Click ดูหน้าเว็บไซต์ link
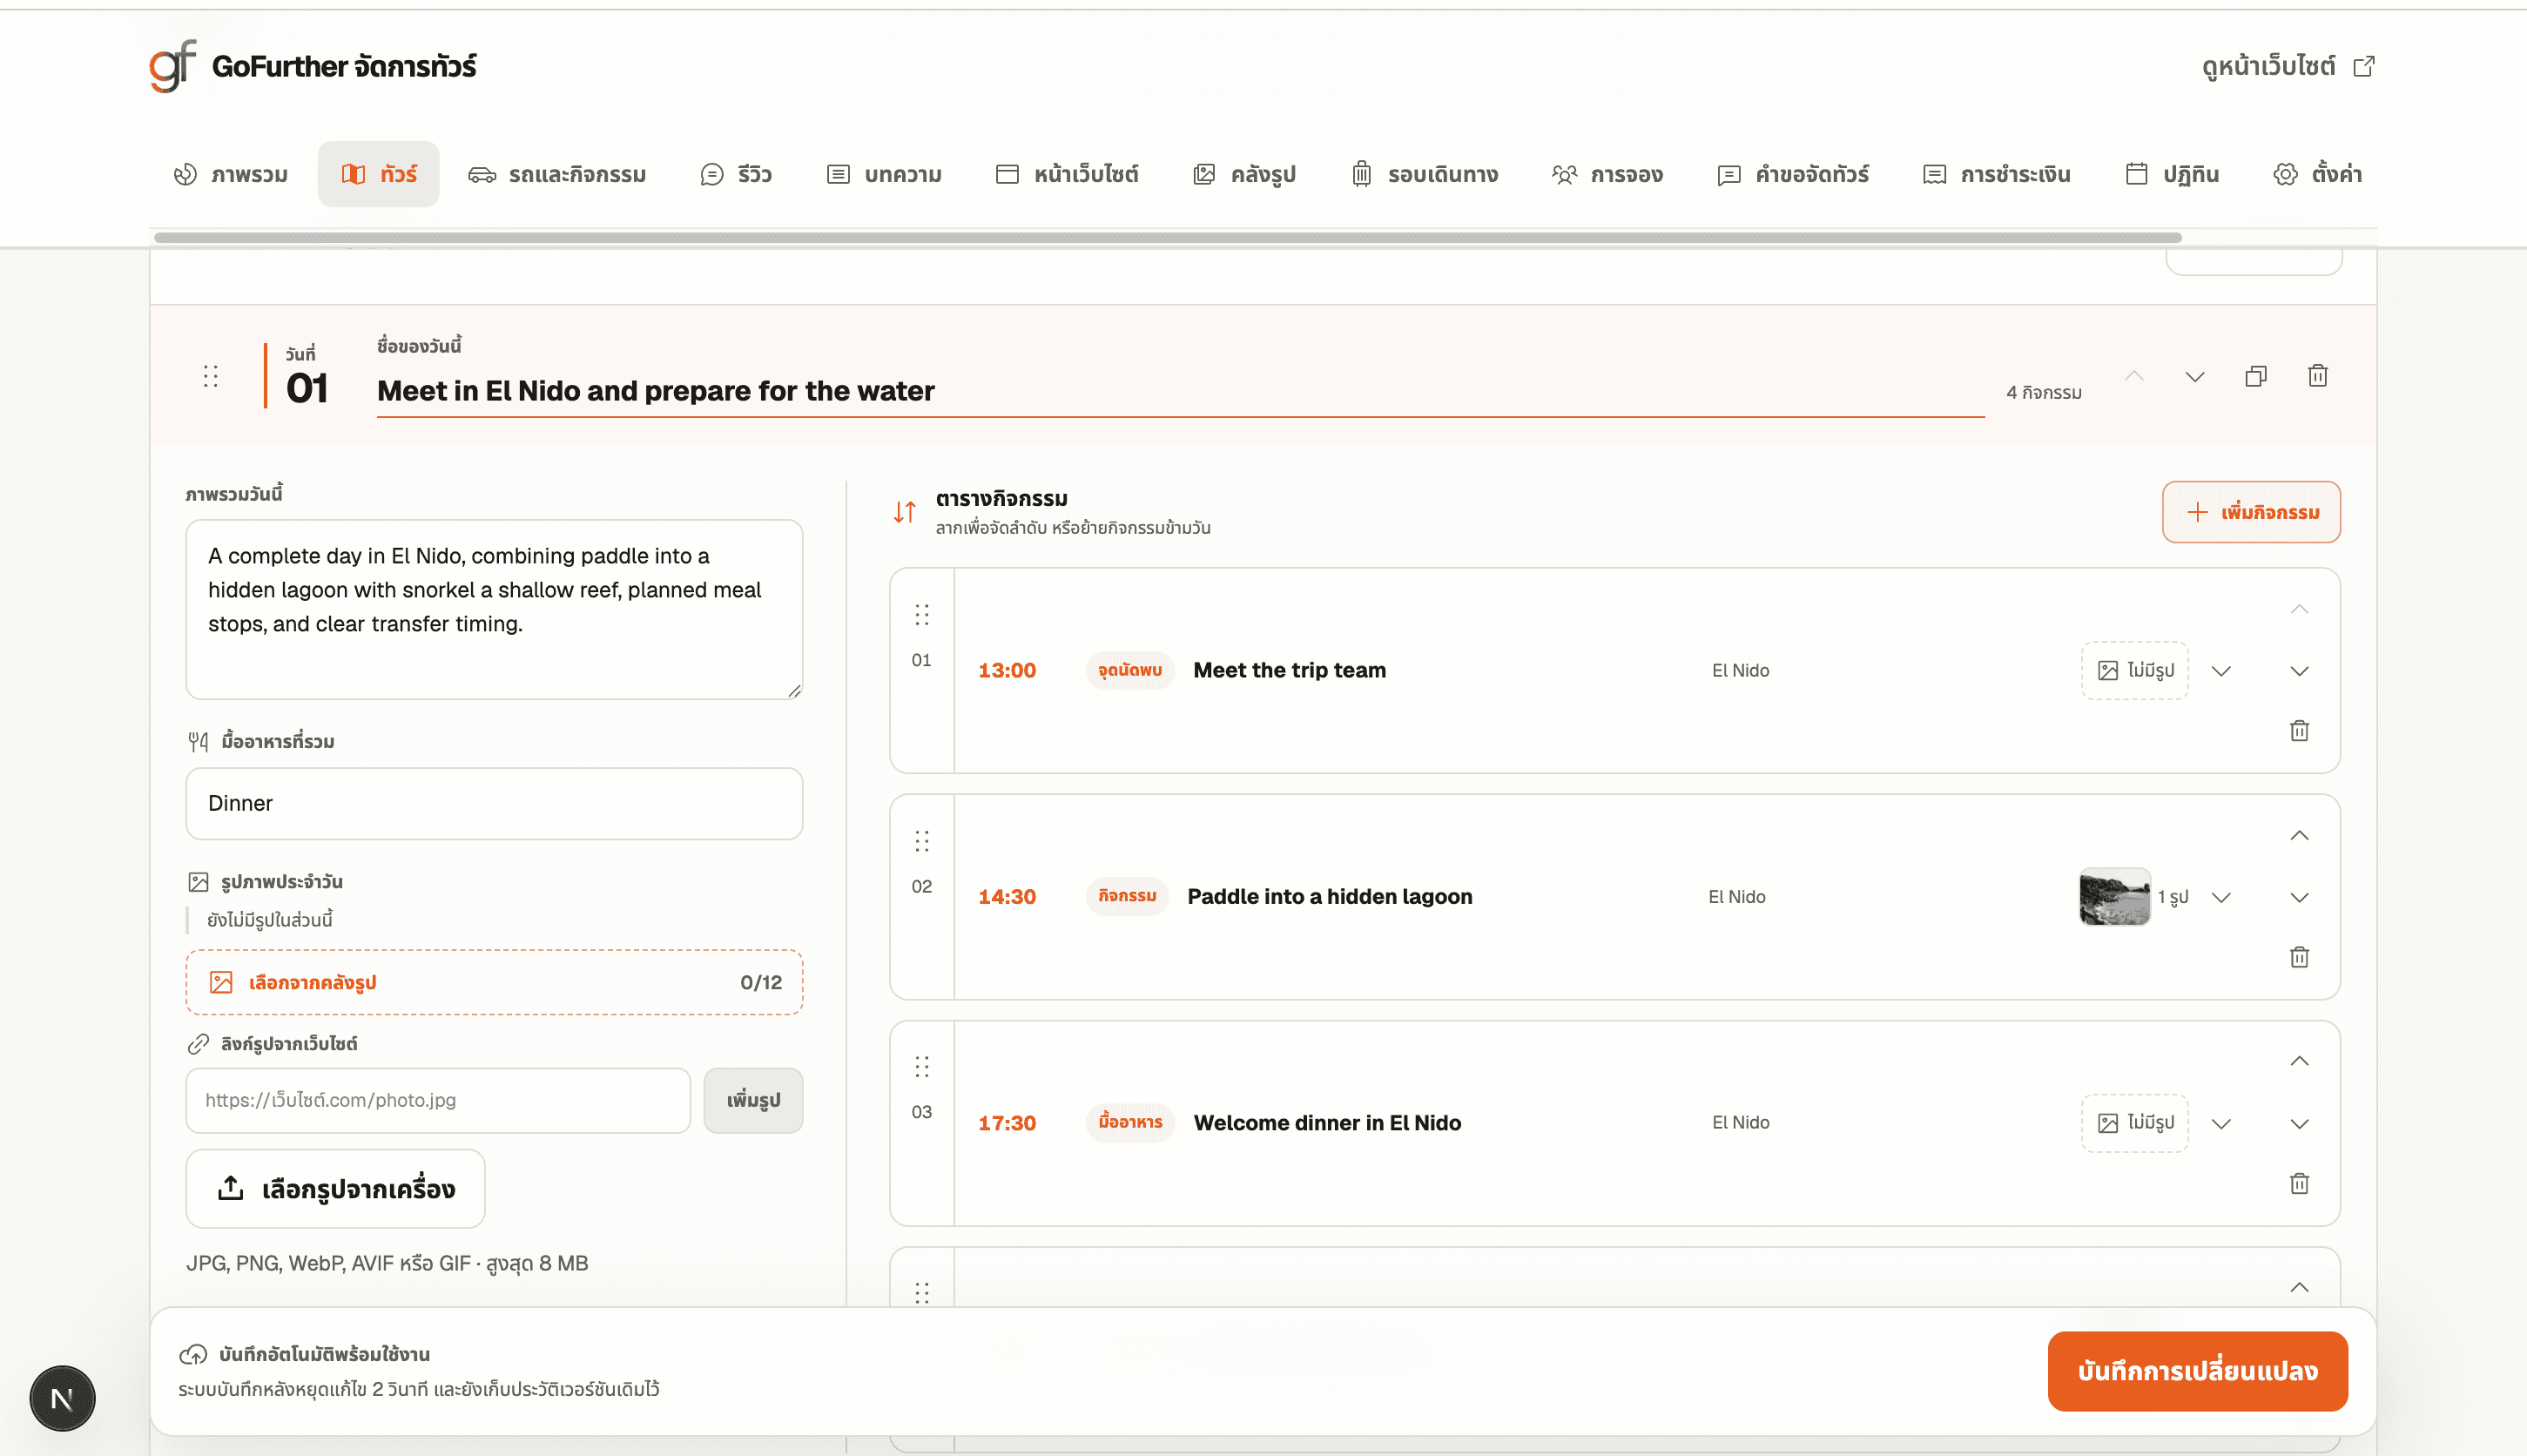The width and height of the screenshot is (2527, 1456). pyautogui.click(x=2288, y=66)
